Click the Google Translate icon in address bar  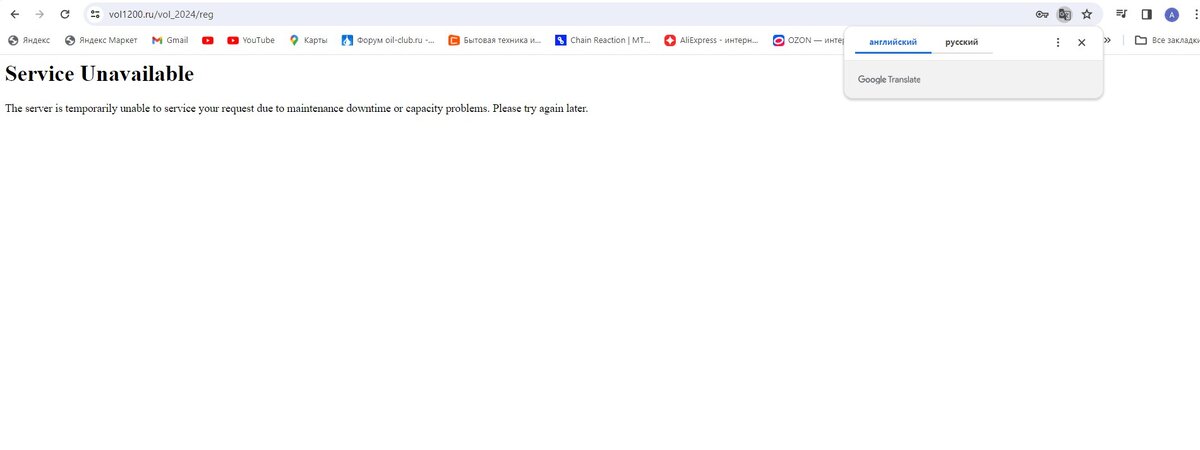(x=1065, y=14)
